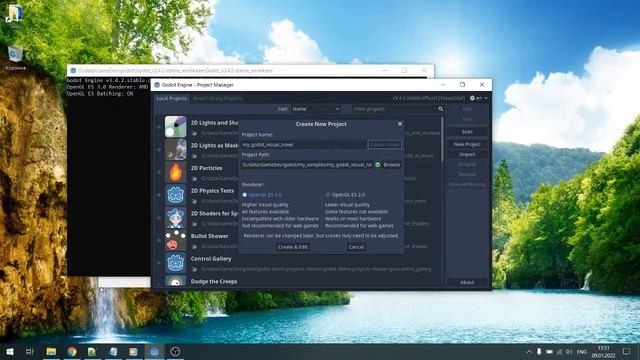Select the 2D Particles flame icon
Screen dimensions: 640x360
click(176, 172)
